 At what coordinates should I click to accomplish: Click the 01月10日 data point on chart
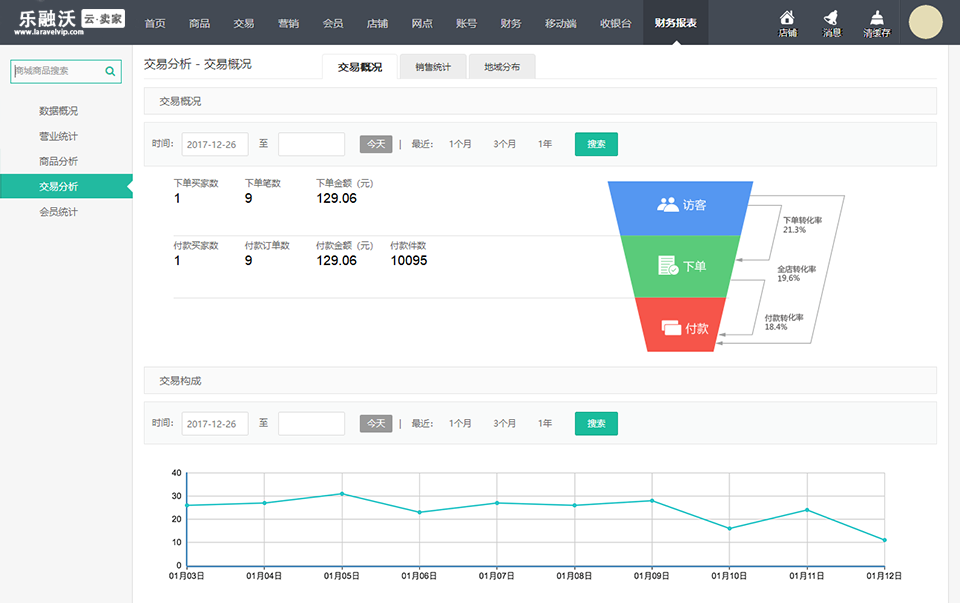729,528
